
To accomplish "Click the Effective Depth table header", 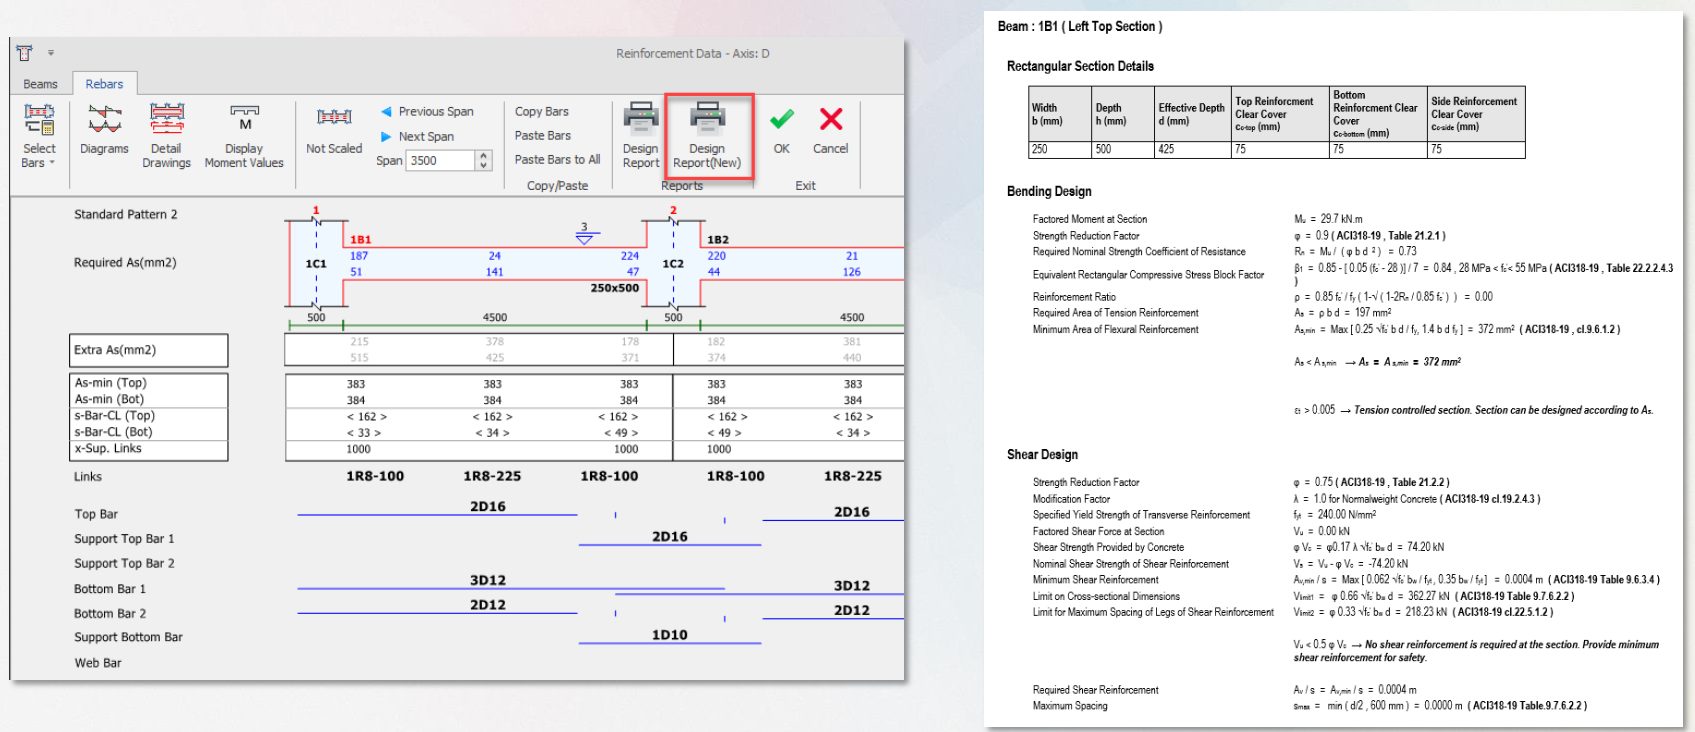I will coord(1191,114).
